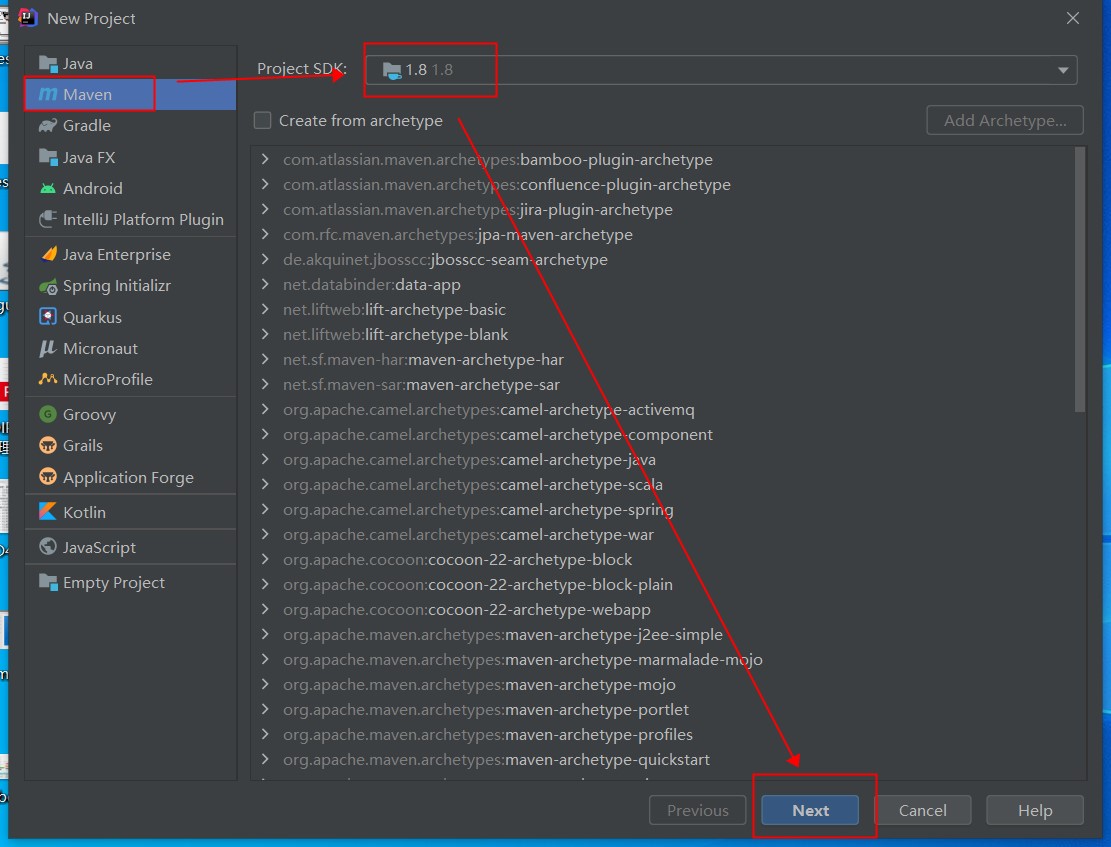Click the Grails icon
Viewport: 1111px width, 847px height.
pos(48,445)
